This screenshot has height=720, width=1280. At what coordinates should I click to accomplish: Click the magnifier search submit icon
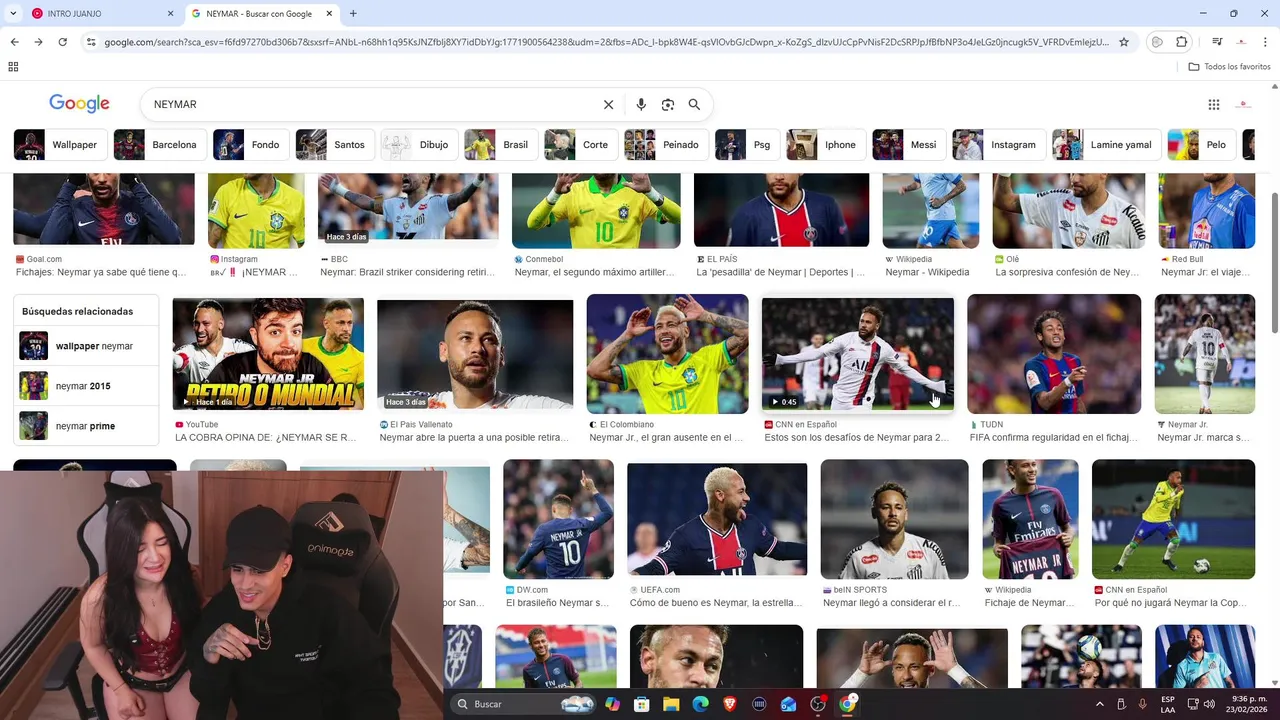point(694,104)
